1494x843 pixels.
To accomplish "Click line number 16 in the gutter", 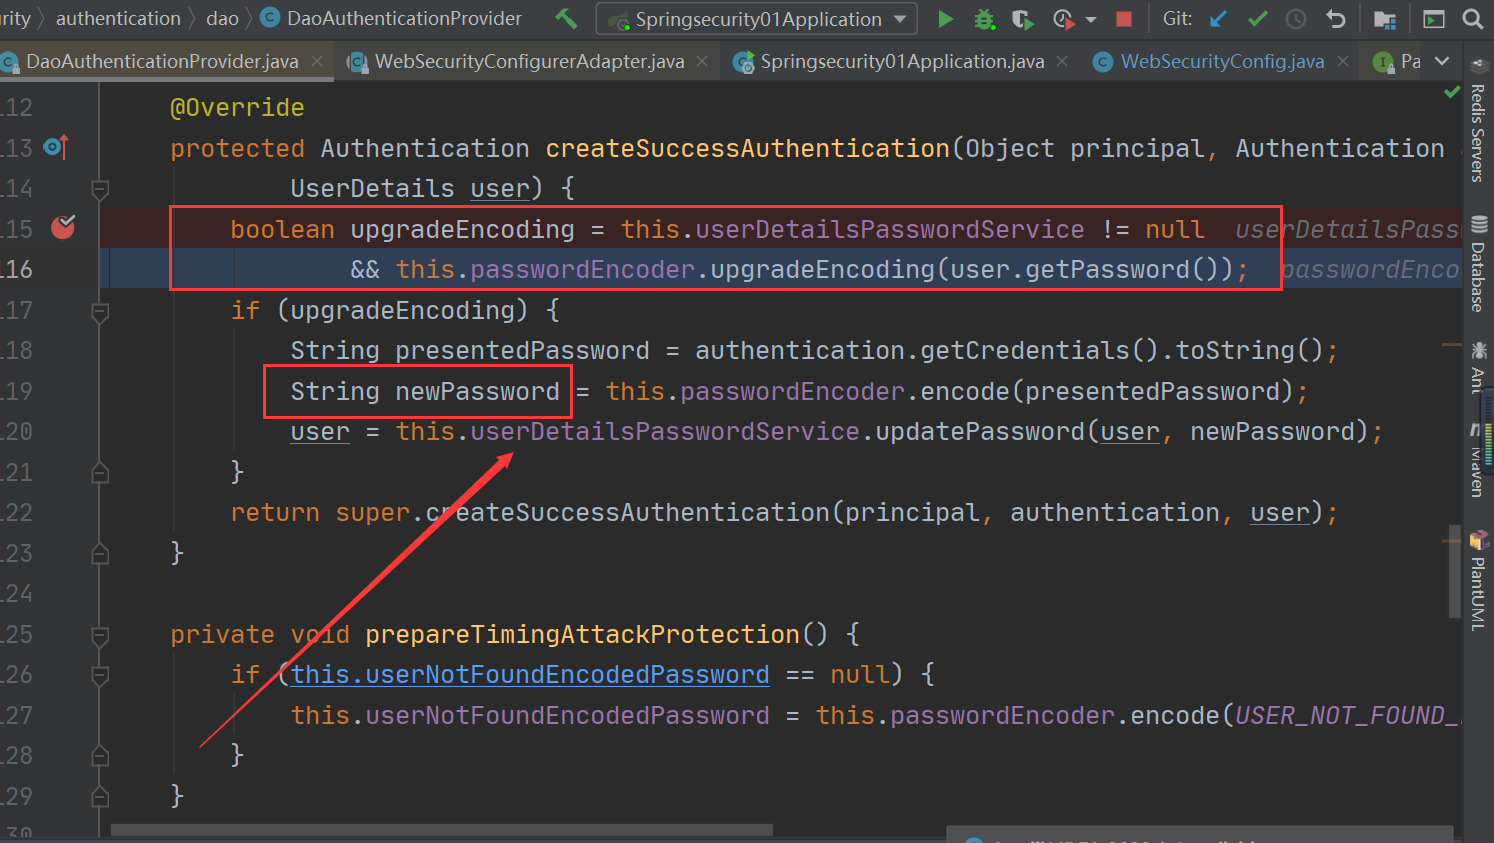I will point(17,270).
